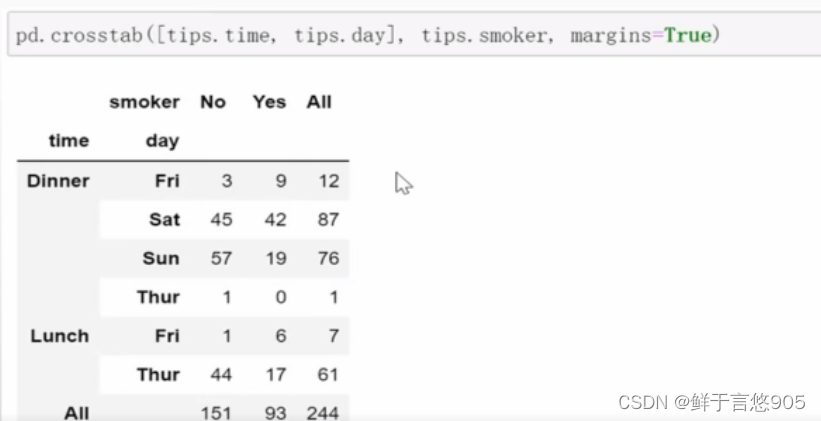The image size is (821, 421).
Task: Click the Lunch row label
Action: click(60, 336)
